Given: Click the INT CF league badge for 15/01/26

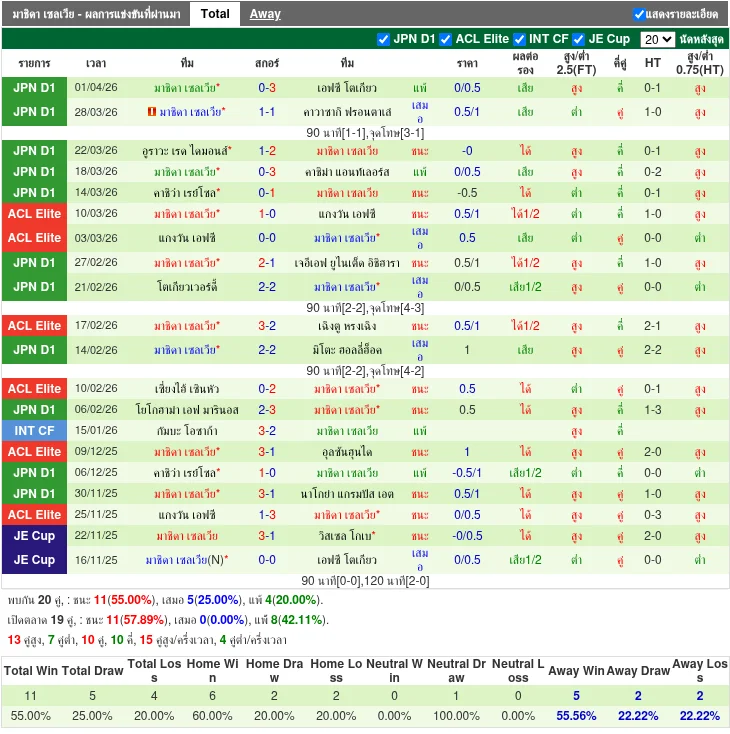Looking at the screenshot, I should (x=35, y=430).
